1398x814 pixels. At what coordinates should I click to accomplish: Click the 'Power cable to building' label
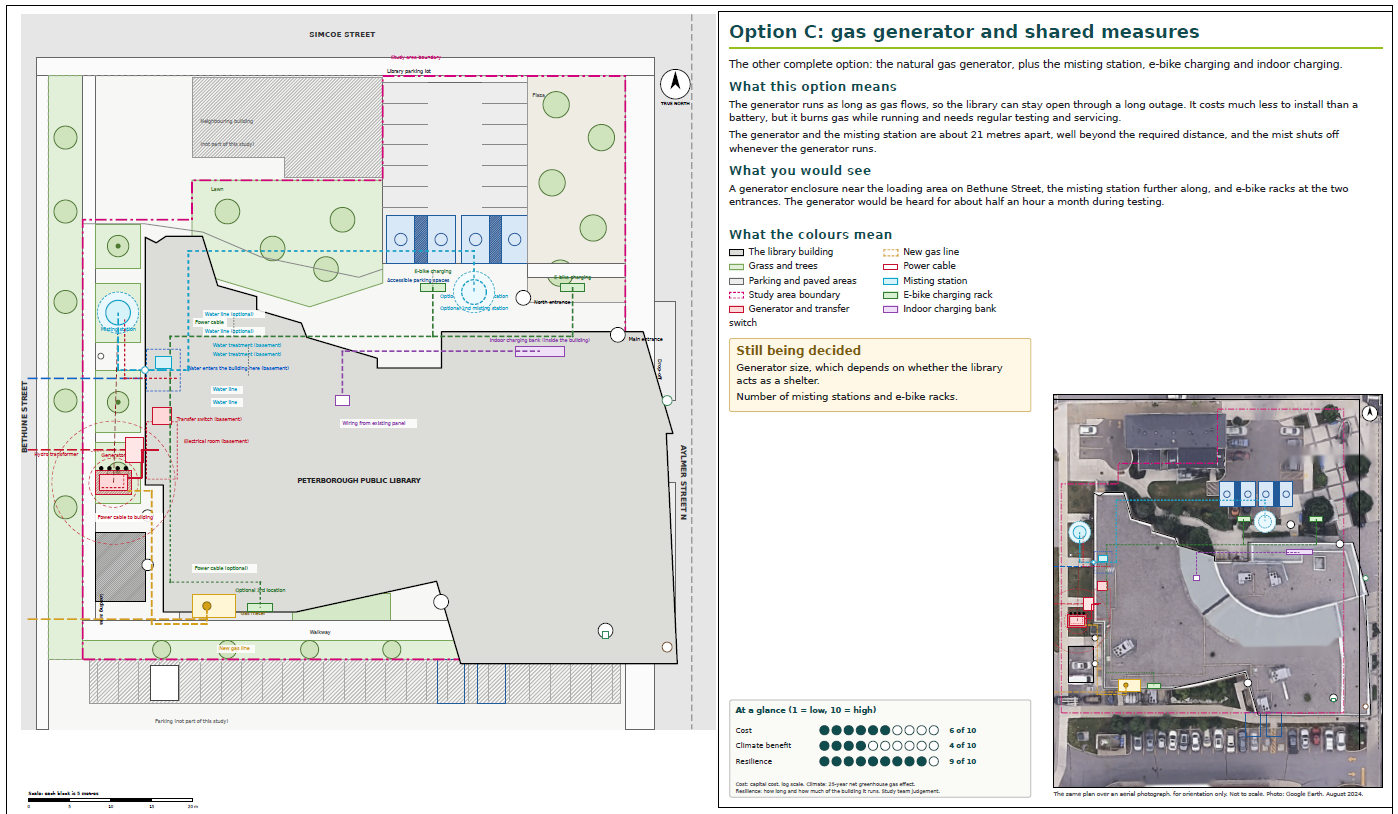coord(125,518)
